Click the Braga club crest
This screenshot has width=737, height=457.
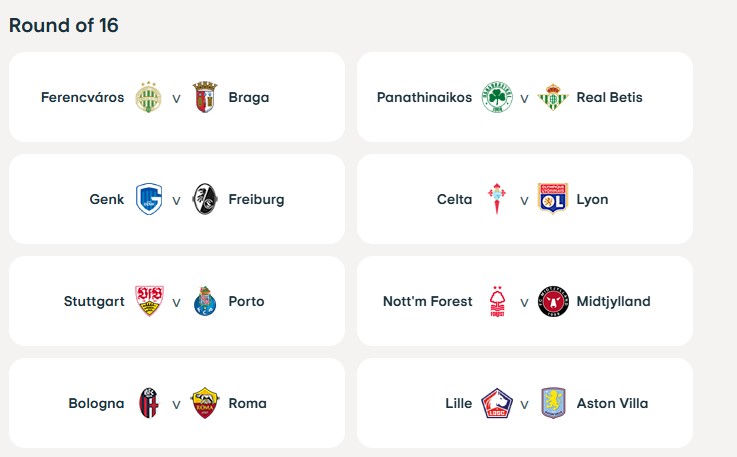coord(205,98)
